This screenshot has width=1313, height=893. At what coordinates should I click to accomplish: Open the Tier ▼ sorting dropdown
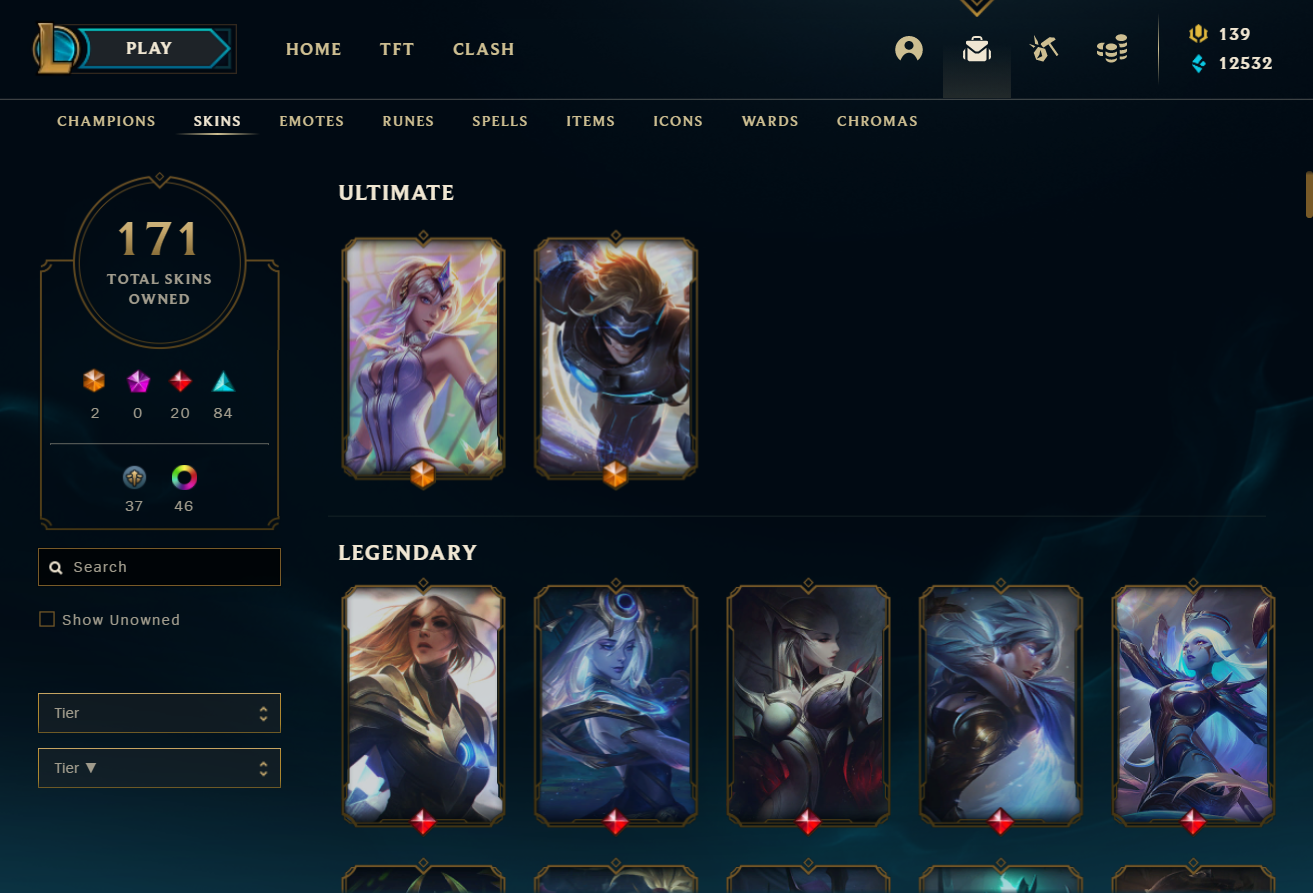(159, 768)
